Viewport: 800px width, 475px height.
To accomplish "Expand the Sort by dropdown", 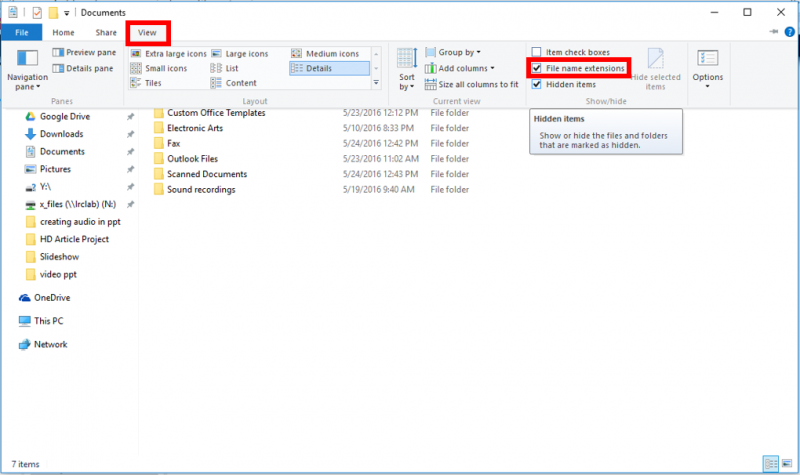I will (406, 68).
